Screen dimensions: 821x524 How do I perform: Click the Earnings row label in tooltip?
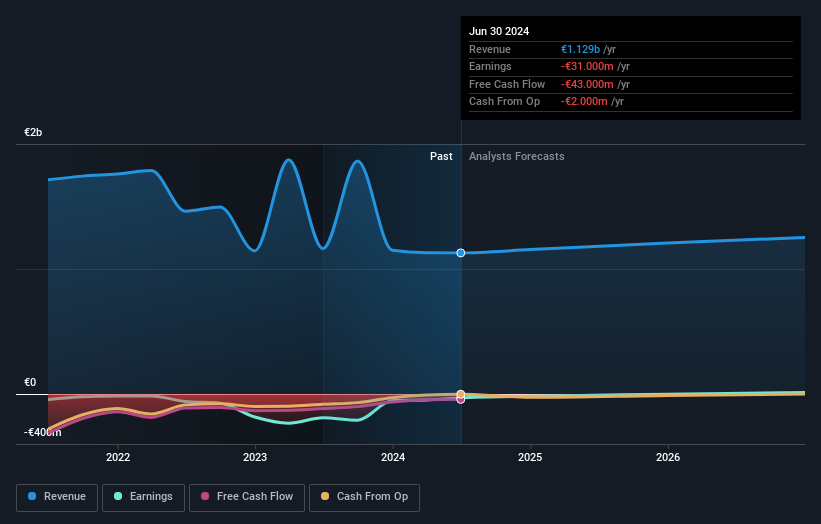[x=490, y=66]
